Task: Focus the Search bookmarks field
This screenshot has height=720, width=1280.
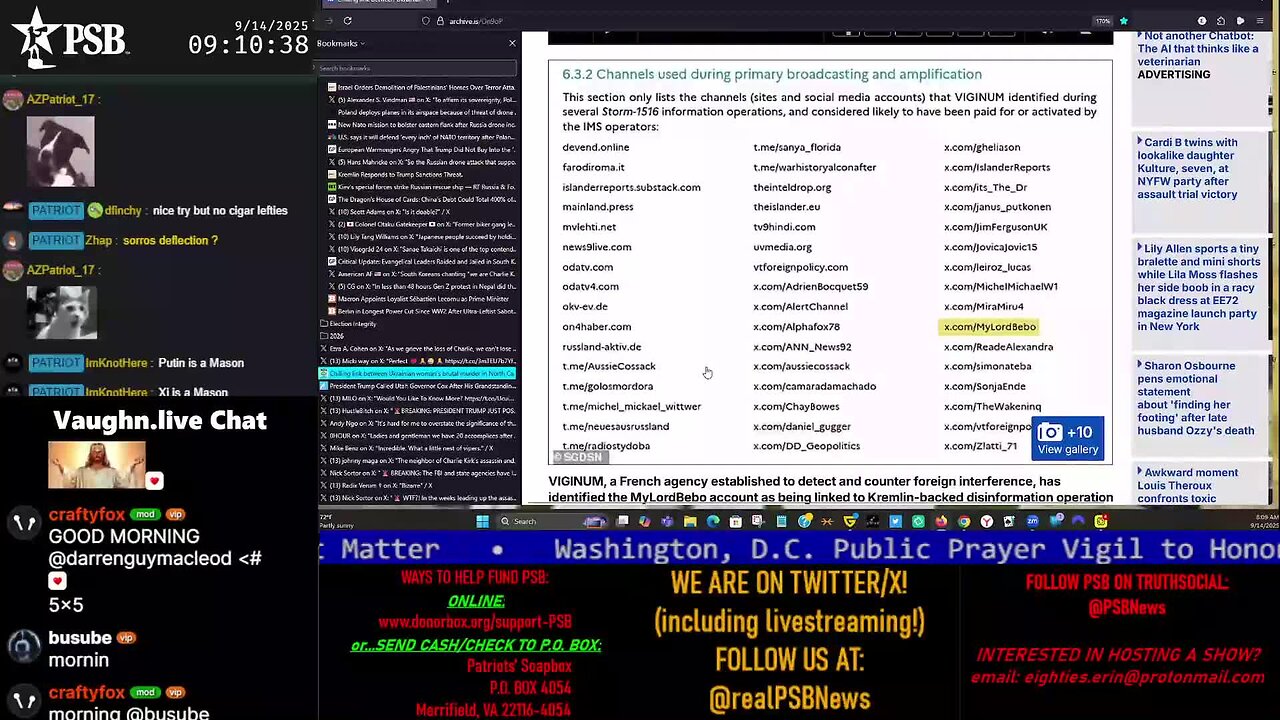Action: (x=417, y=68)
